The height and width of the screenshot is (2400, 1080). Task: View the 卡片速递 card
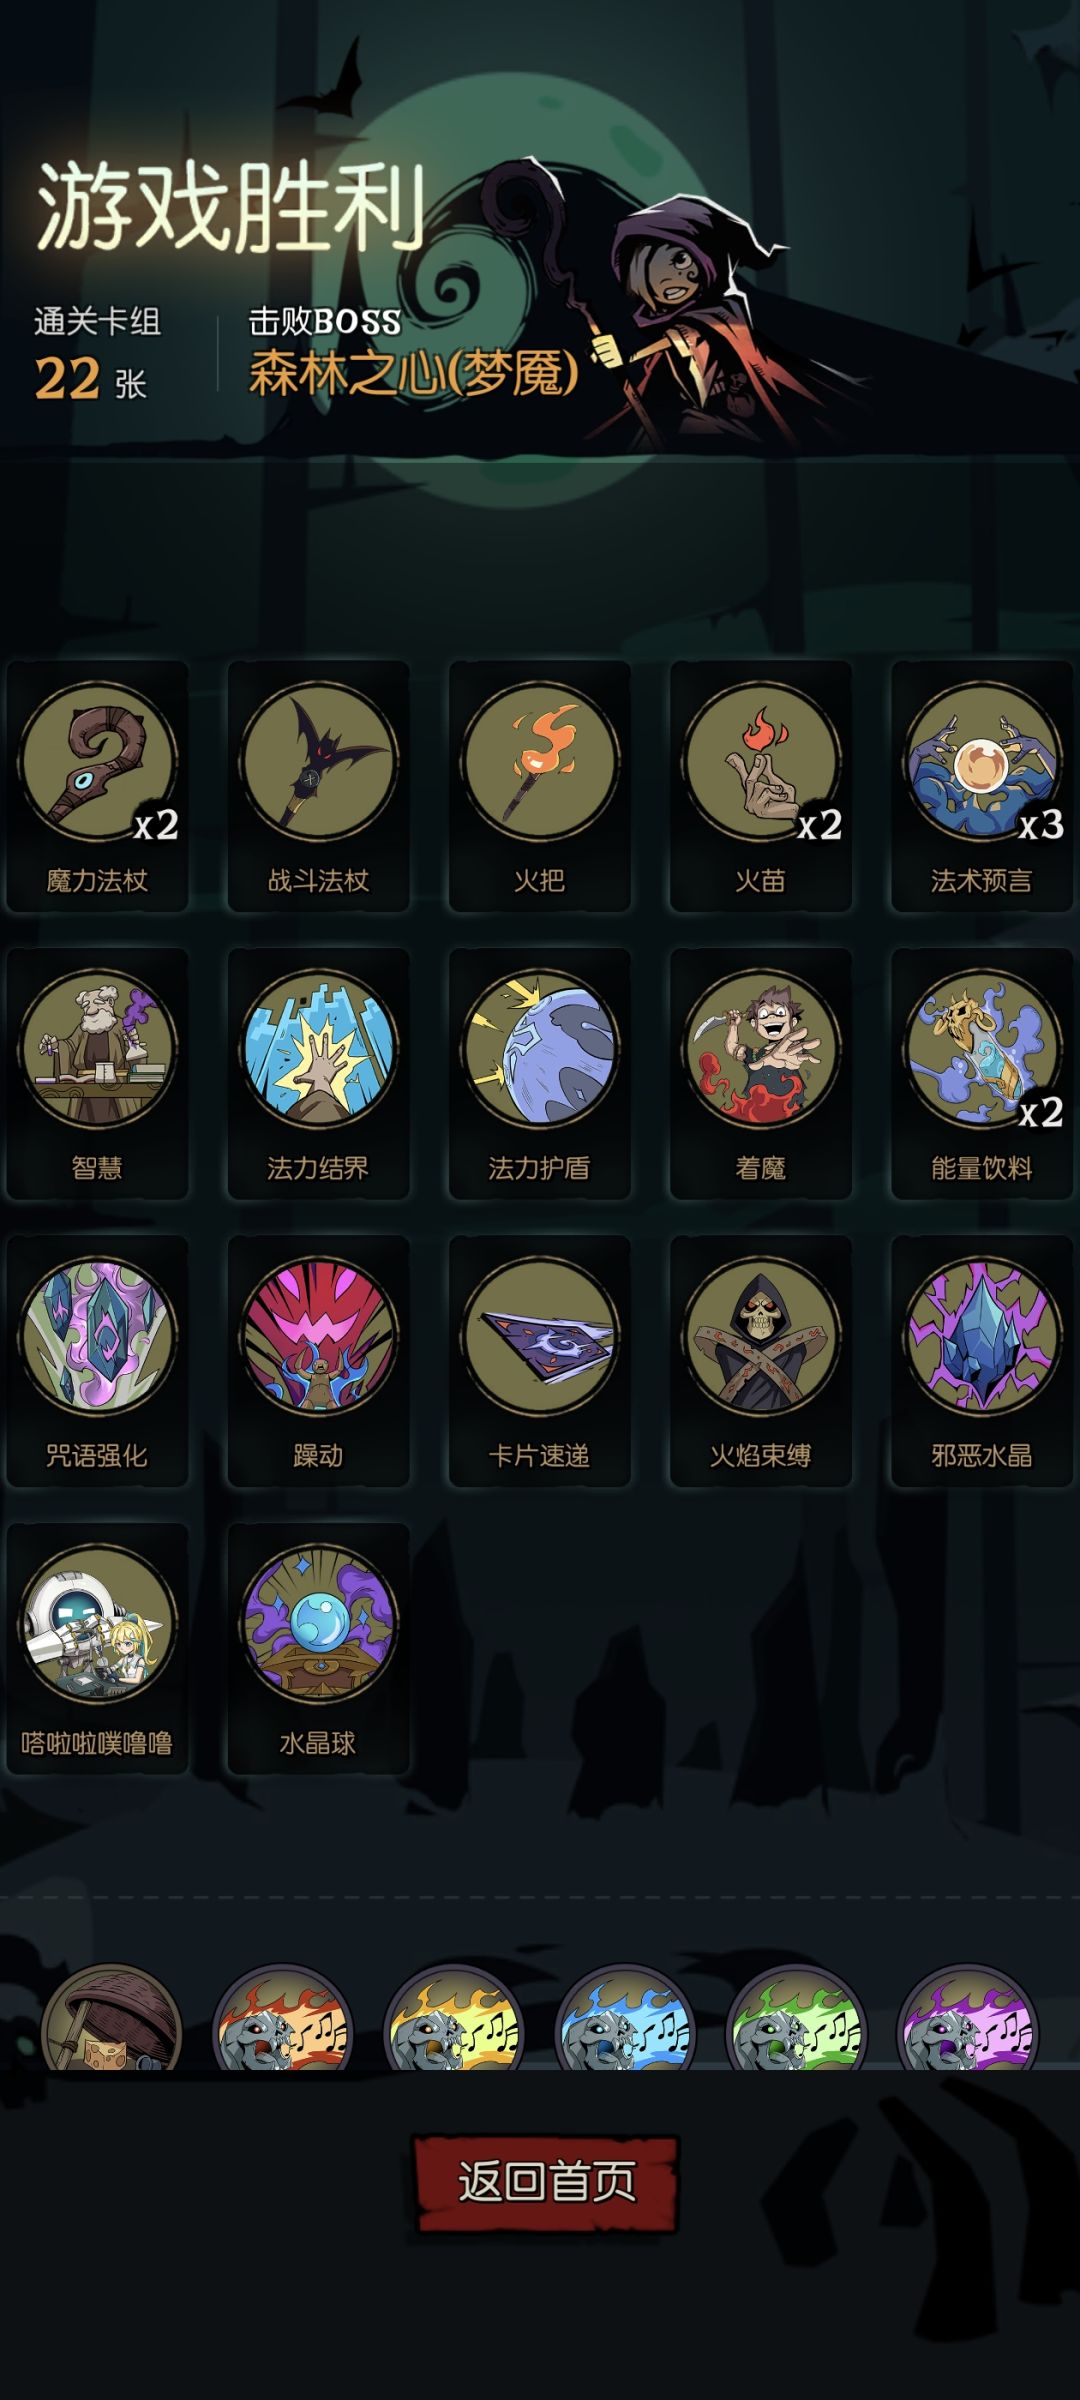point(539,1361)
